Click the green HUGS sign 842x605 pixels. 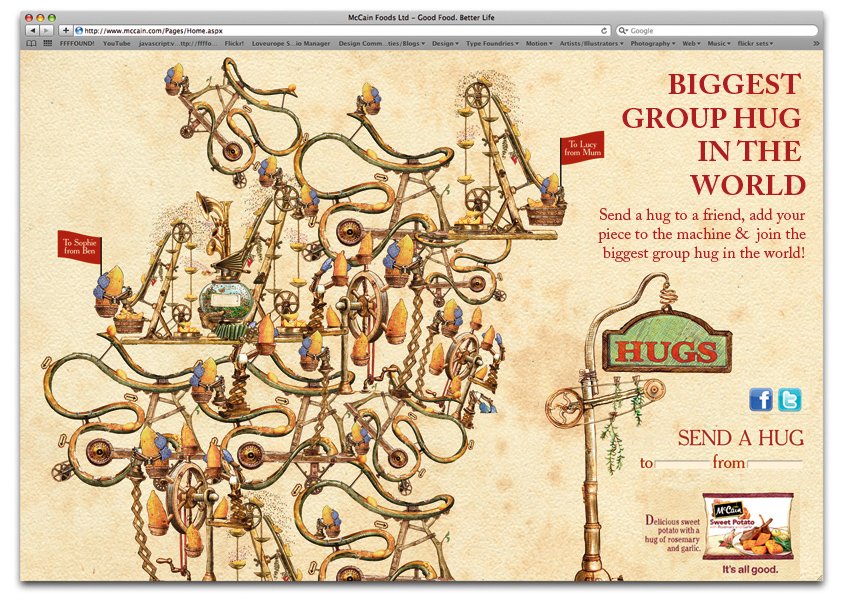click(x=666, y=342)
